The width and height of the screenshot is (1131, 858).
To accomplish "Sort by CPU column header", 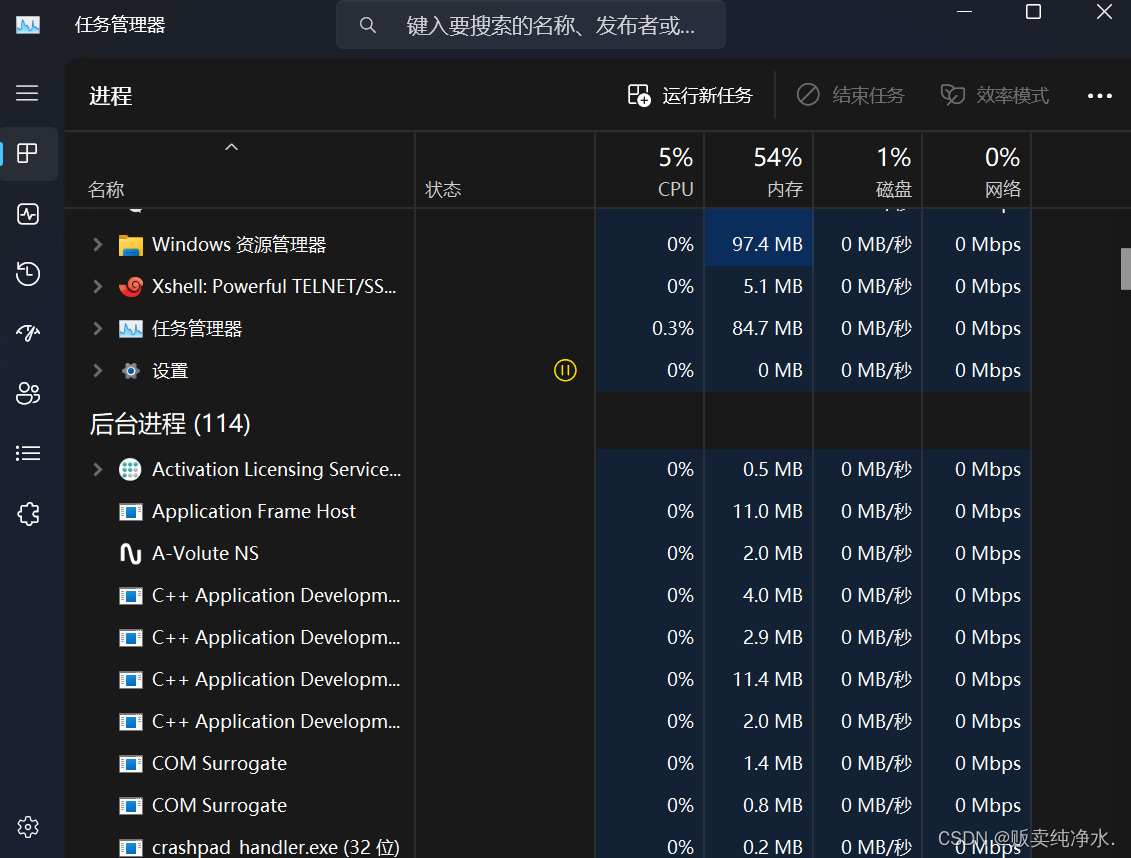I will tap(650, 170).
